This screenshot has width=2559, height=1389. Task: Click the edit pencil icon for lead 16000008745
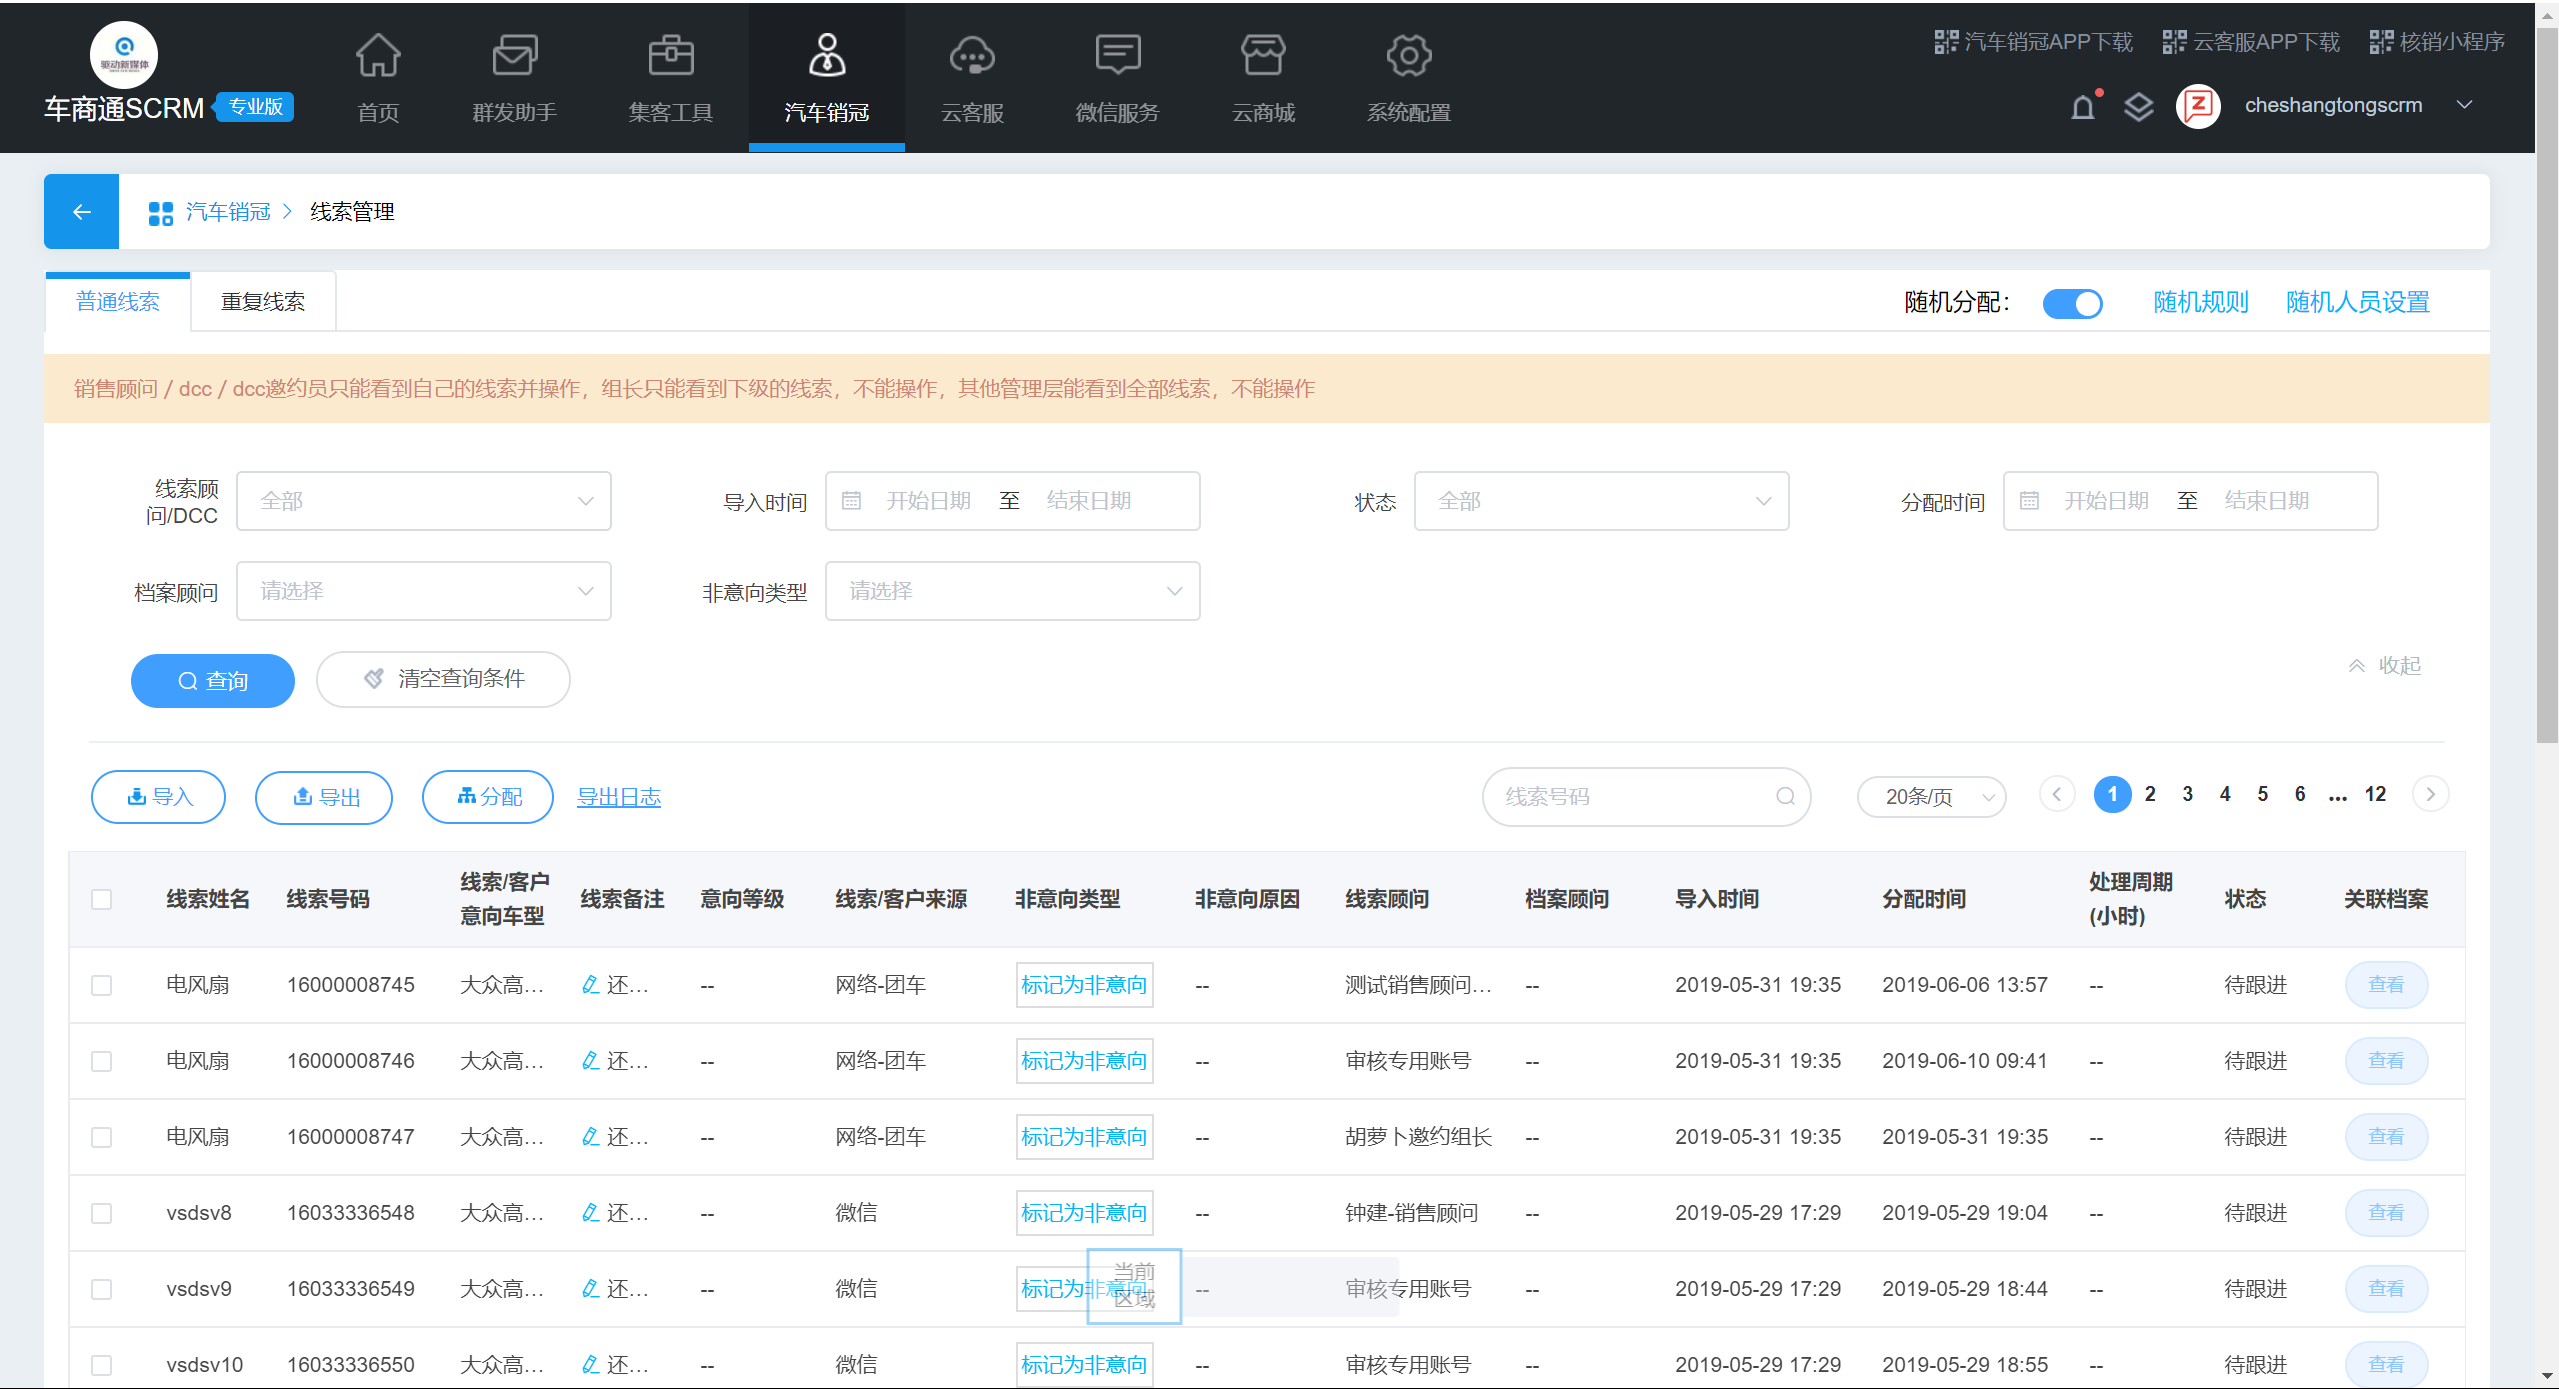coord(590,985)
